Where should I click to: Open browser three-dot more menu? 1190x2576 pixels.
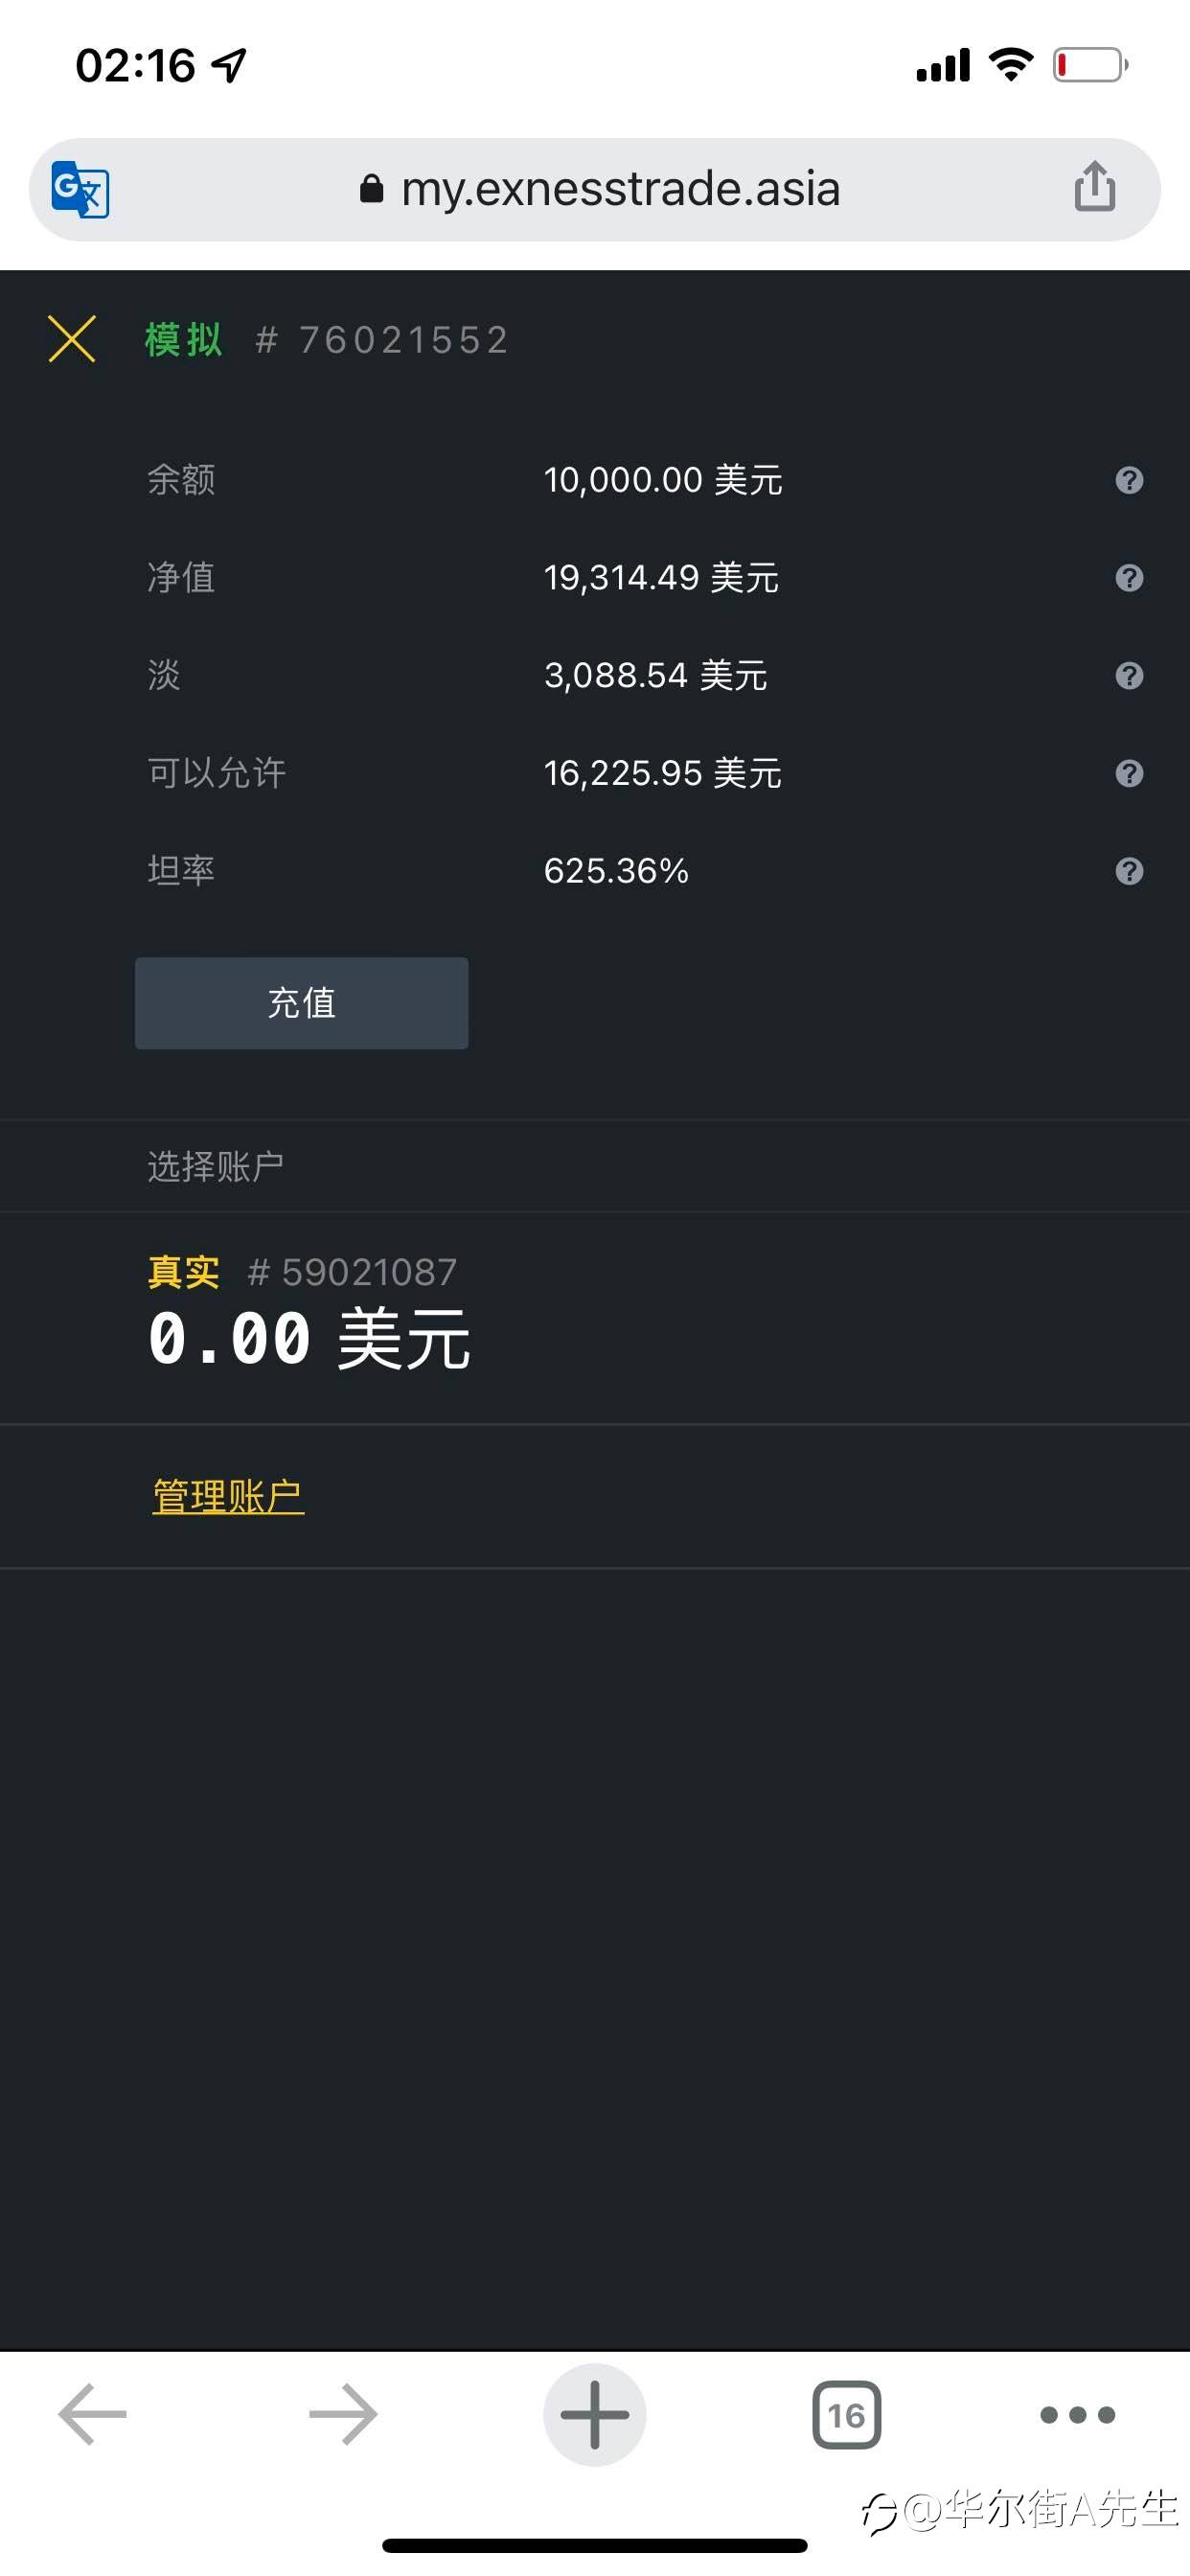tap(1077, 2415)
